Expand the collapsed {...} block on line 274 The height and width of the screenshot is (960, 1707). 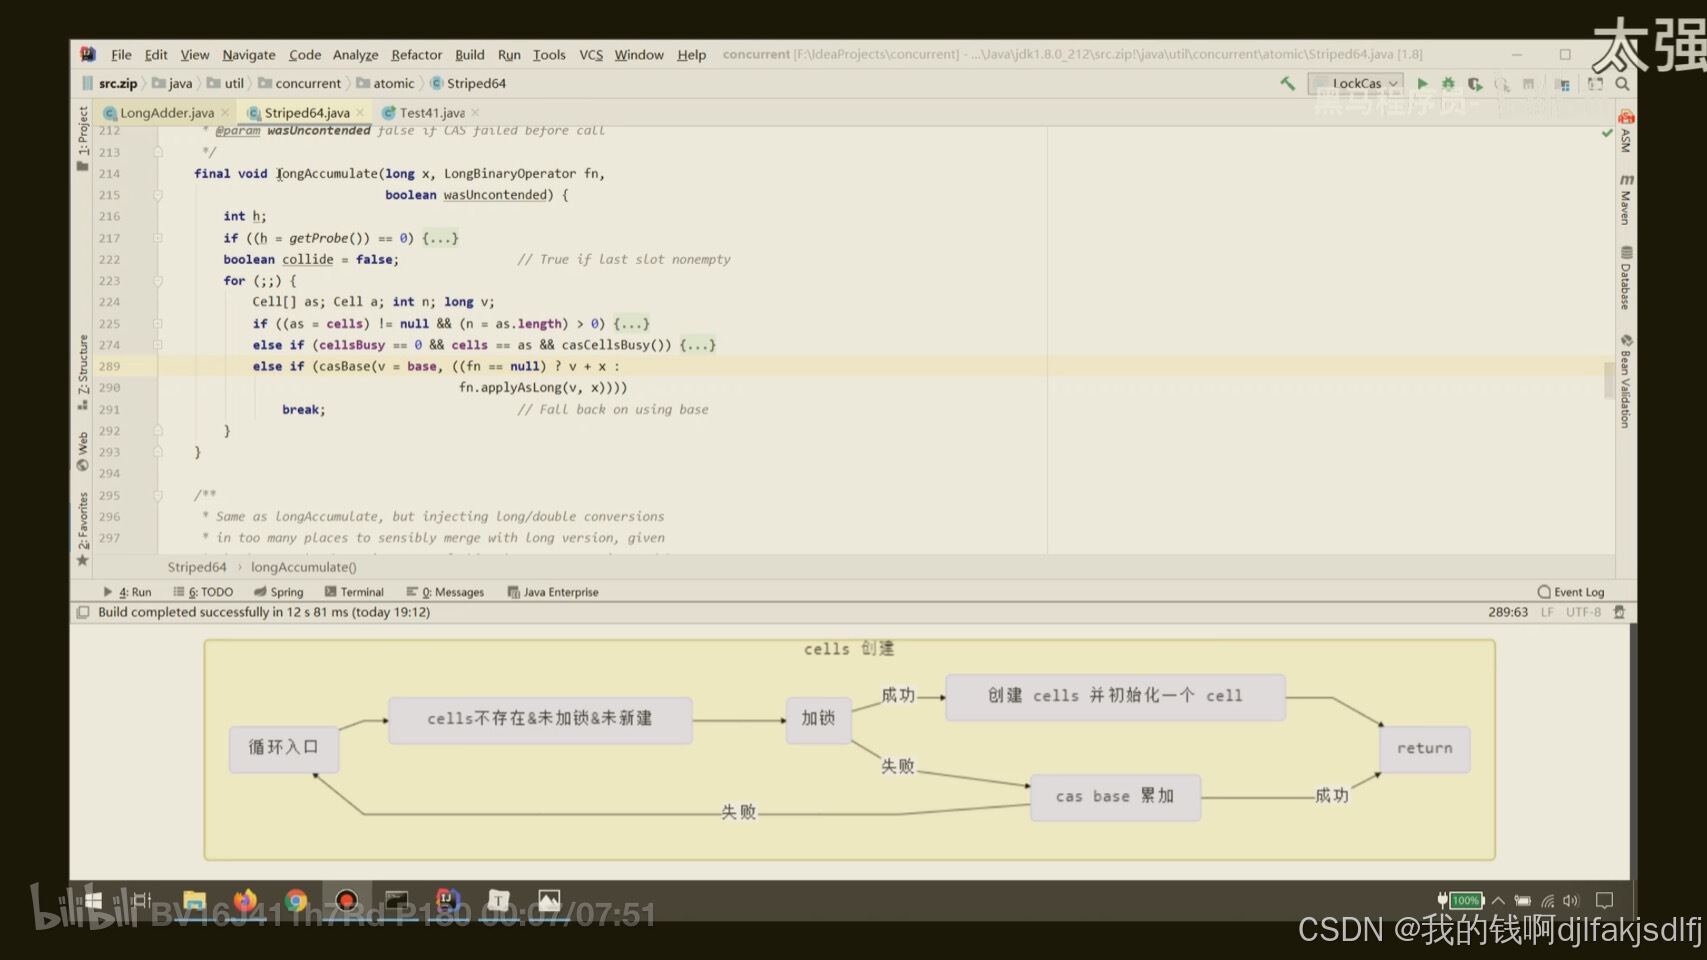698,344
